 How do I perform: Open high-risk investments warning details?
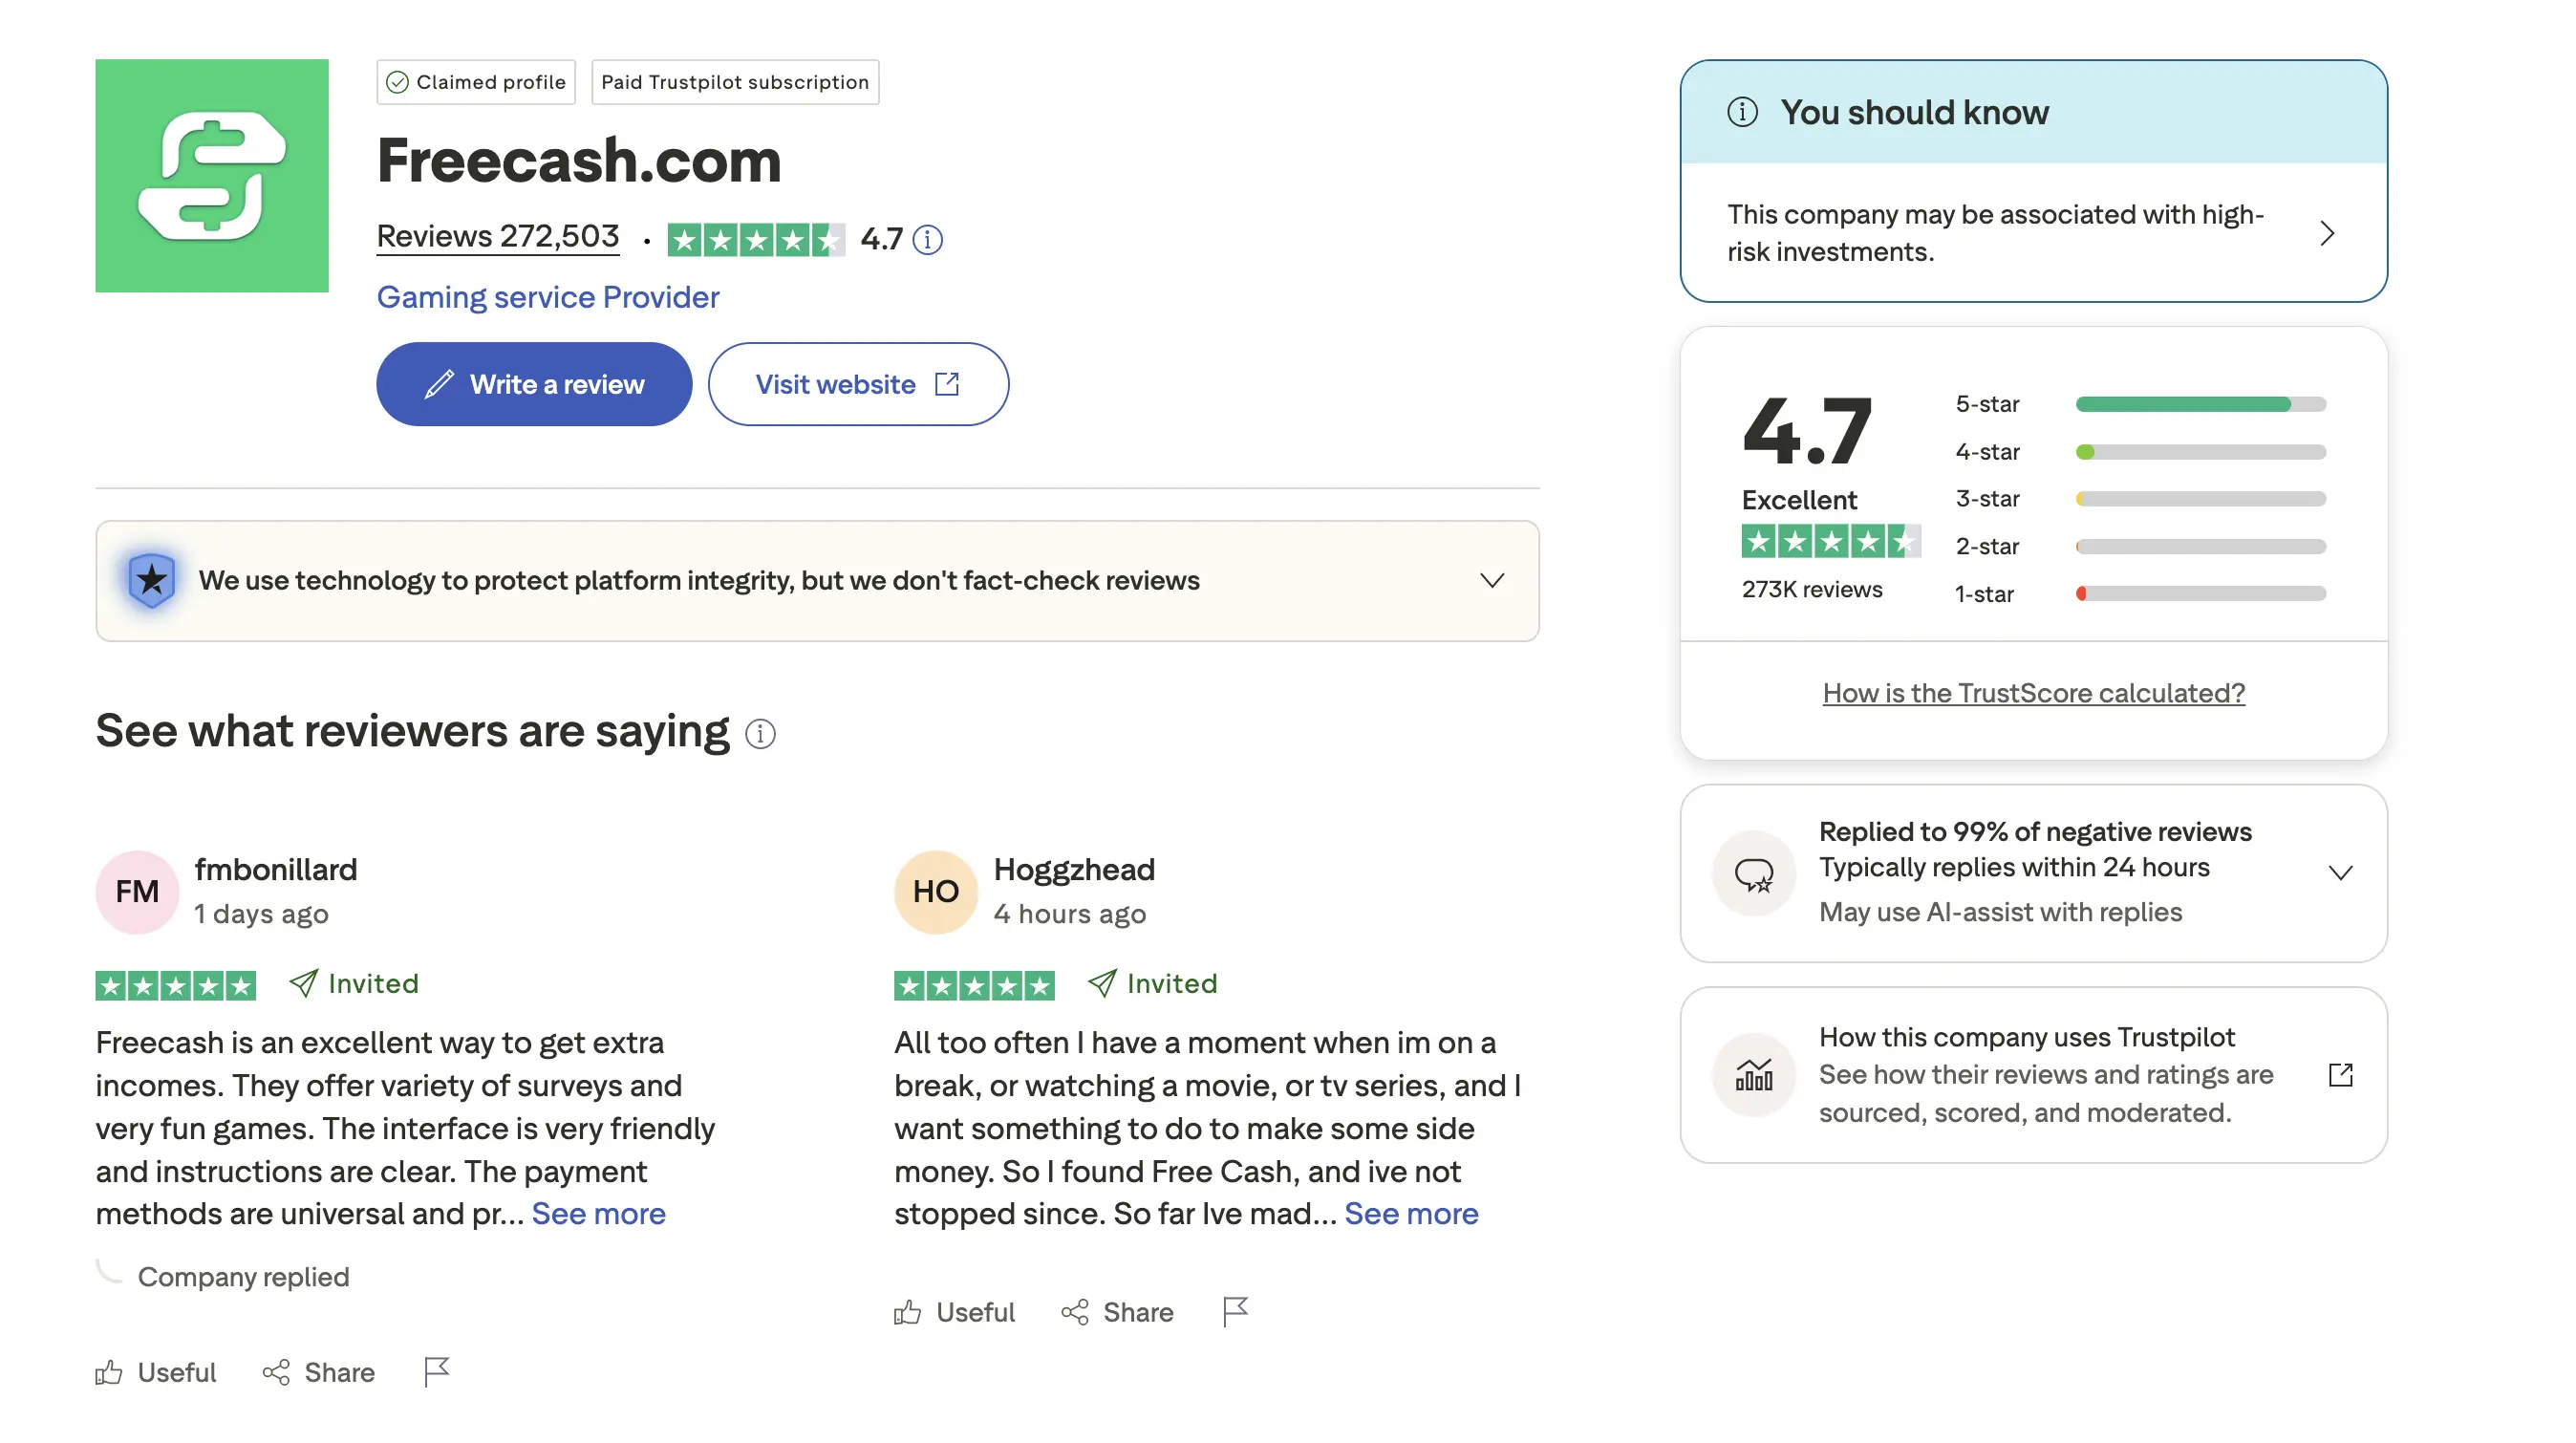tap(2327, 232)
